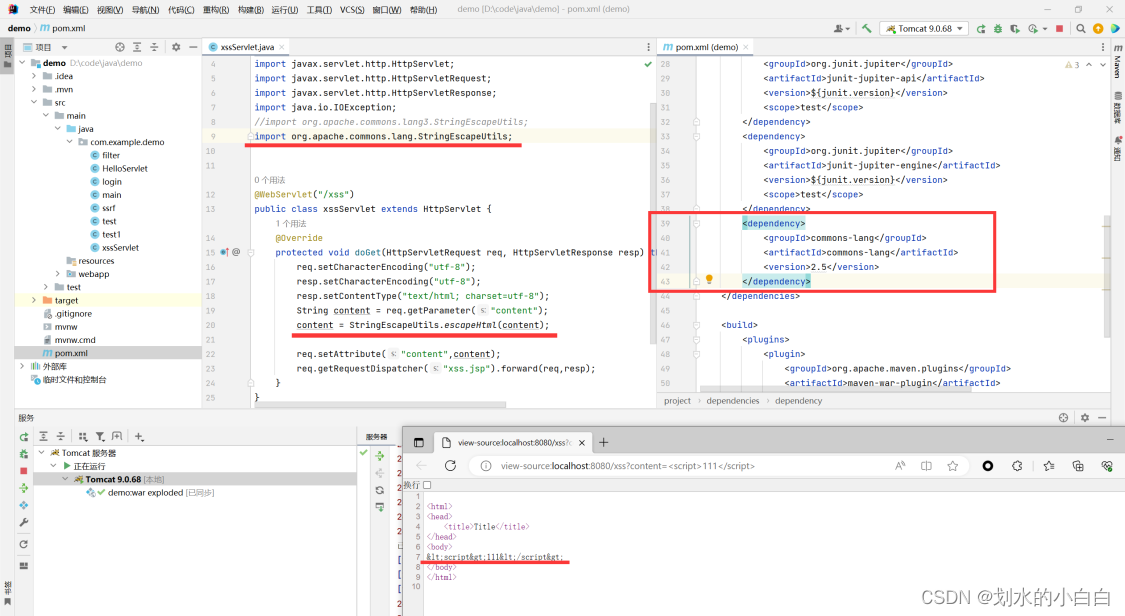This screenshot has height=616, width=1125.
Task: Hide the Project tool window
Action: pyautogui.click(x=193, y=47)
